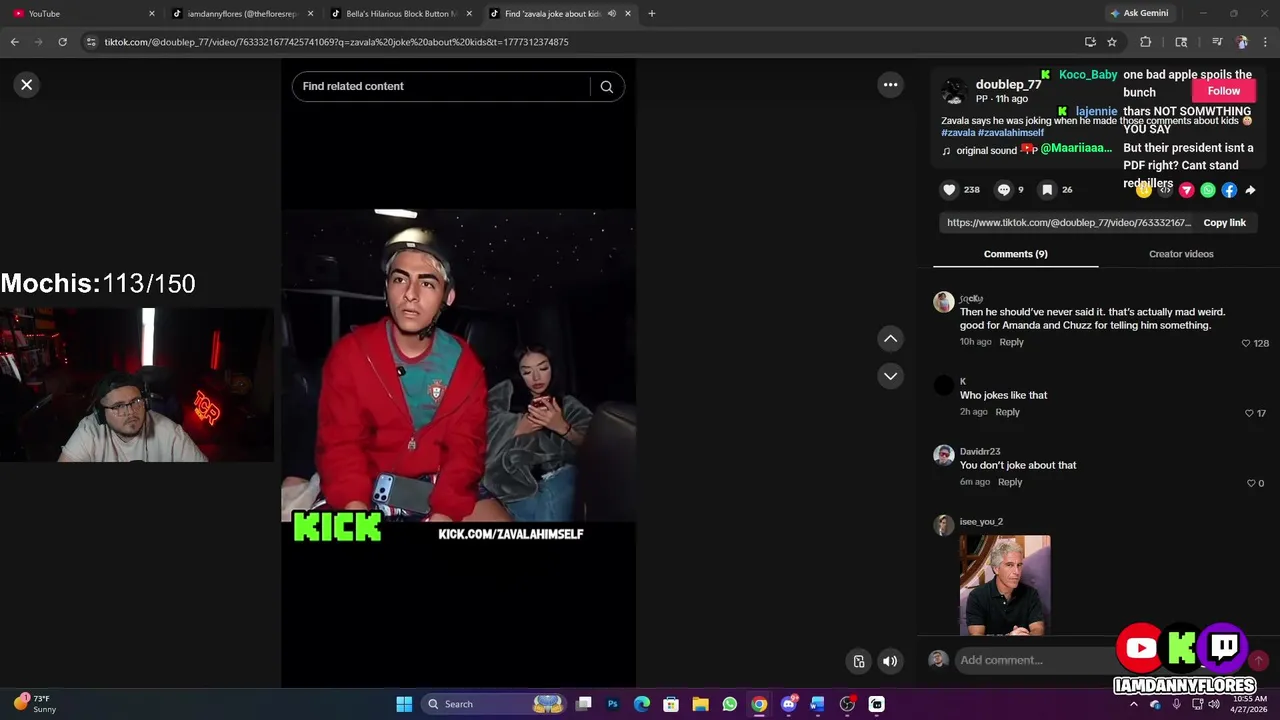Toggle auto-scroll icon beside volume button
The height and width of the screenshot is (720, 1280).
[858, 661]
